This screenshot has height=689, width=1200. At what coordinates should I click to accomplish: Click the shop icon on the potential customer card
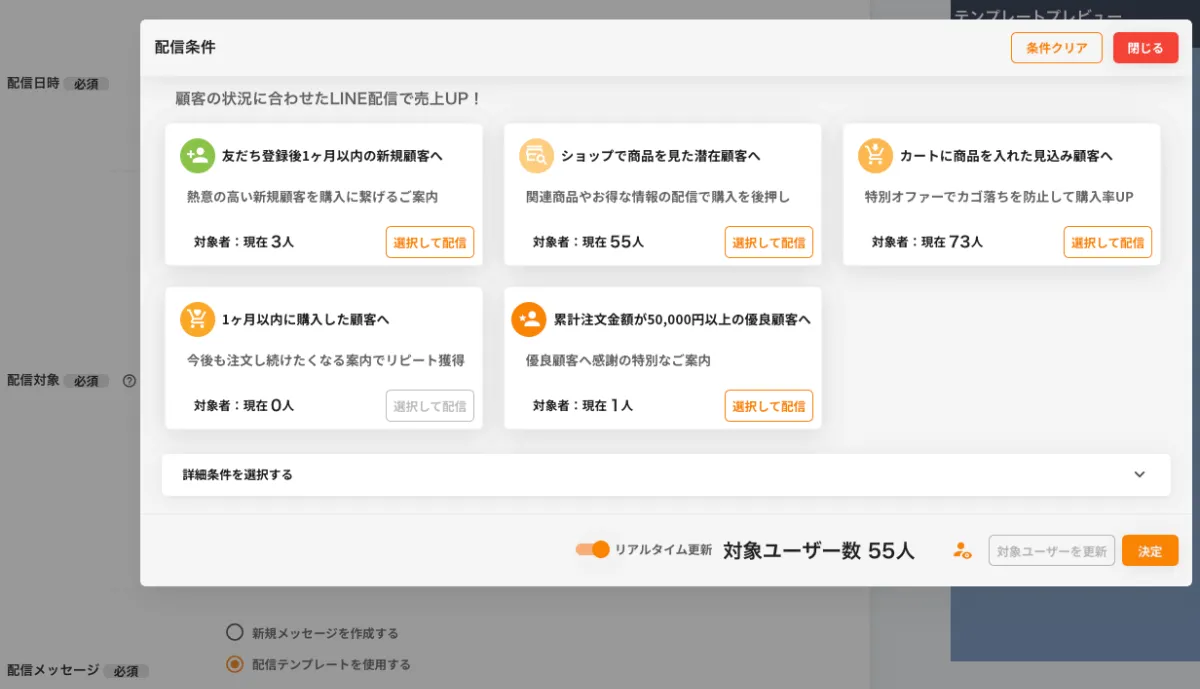tap(537, 155)
